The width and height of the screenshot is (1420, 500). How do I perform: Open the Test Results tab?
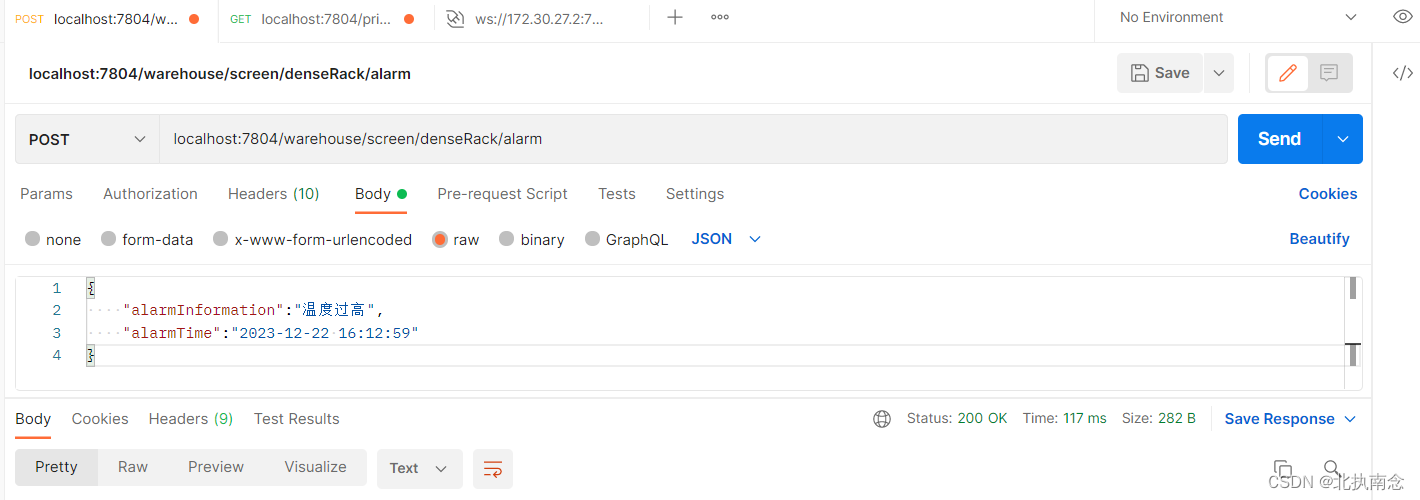[297, 419]
